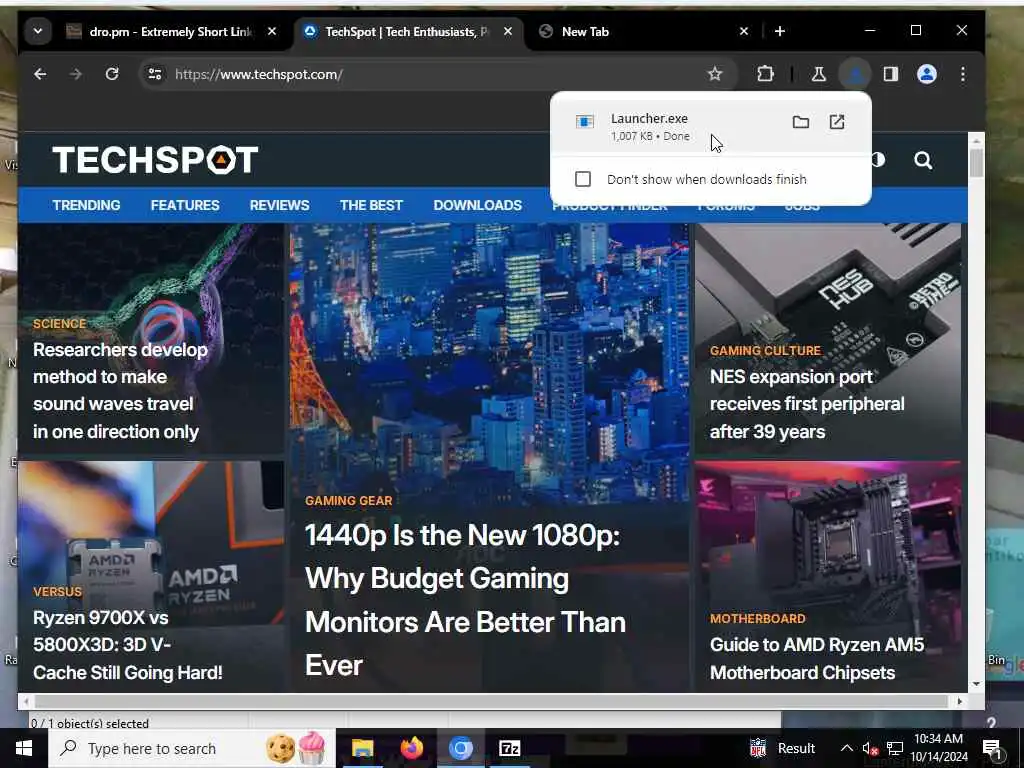Image resolution: width=1024 pixels, height=768 pixels.
Task: Open the Extensions puzzle icon
Action: [765, 74]
